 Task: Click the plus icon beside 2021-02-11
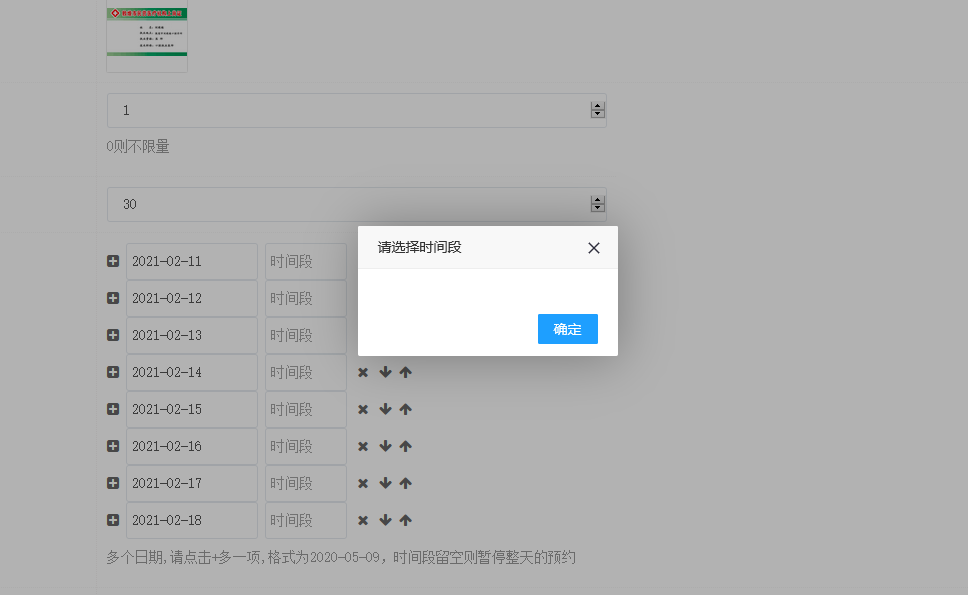tap(113, 261)
